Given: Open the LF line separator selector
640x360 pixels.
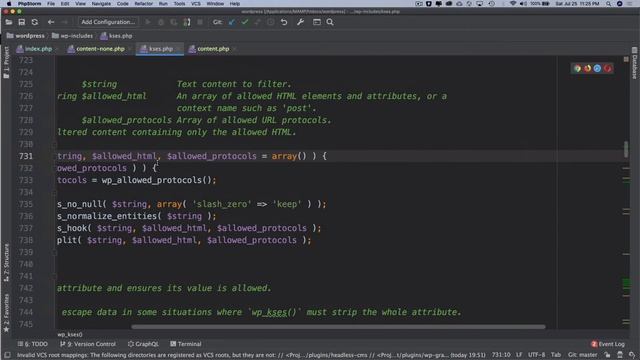Looking at the screenshot, I should [519, 355].
